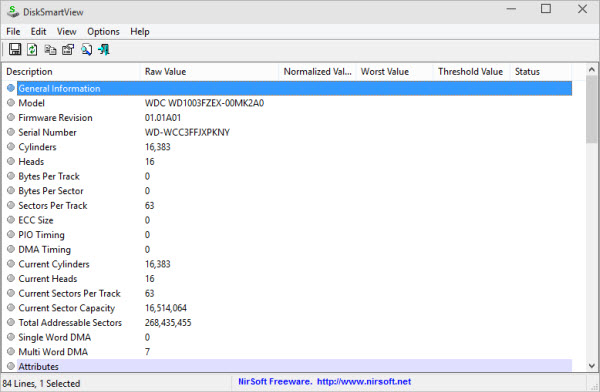The image size is (600, 392).
Task: Open Properties via the toolbar icon
Action: coord(68,49)
